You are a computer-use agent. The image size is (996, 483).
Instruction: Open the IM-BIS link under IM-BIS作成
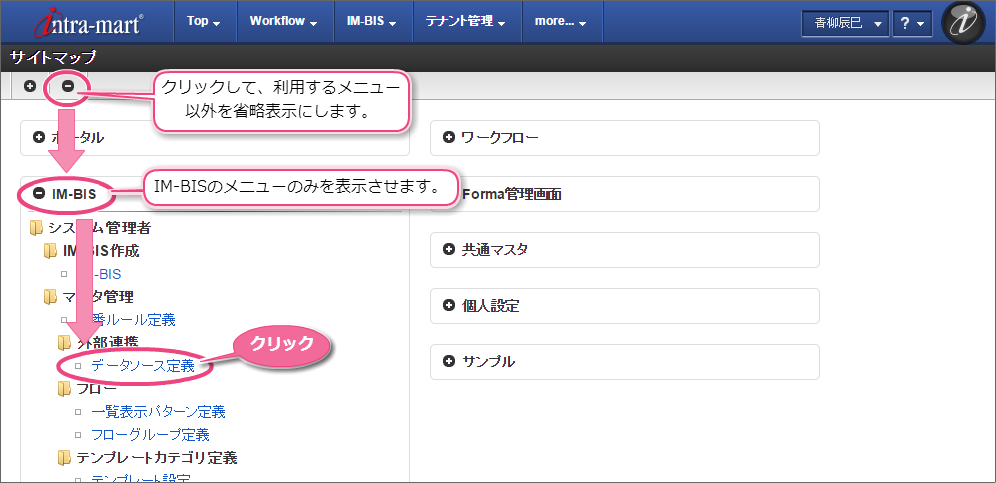point(106,275)
